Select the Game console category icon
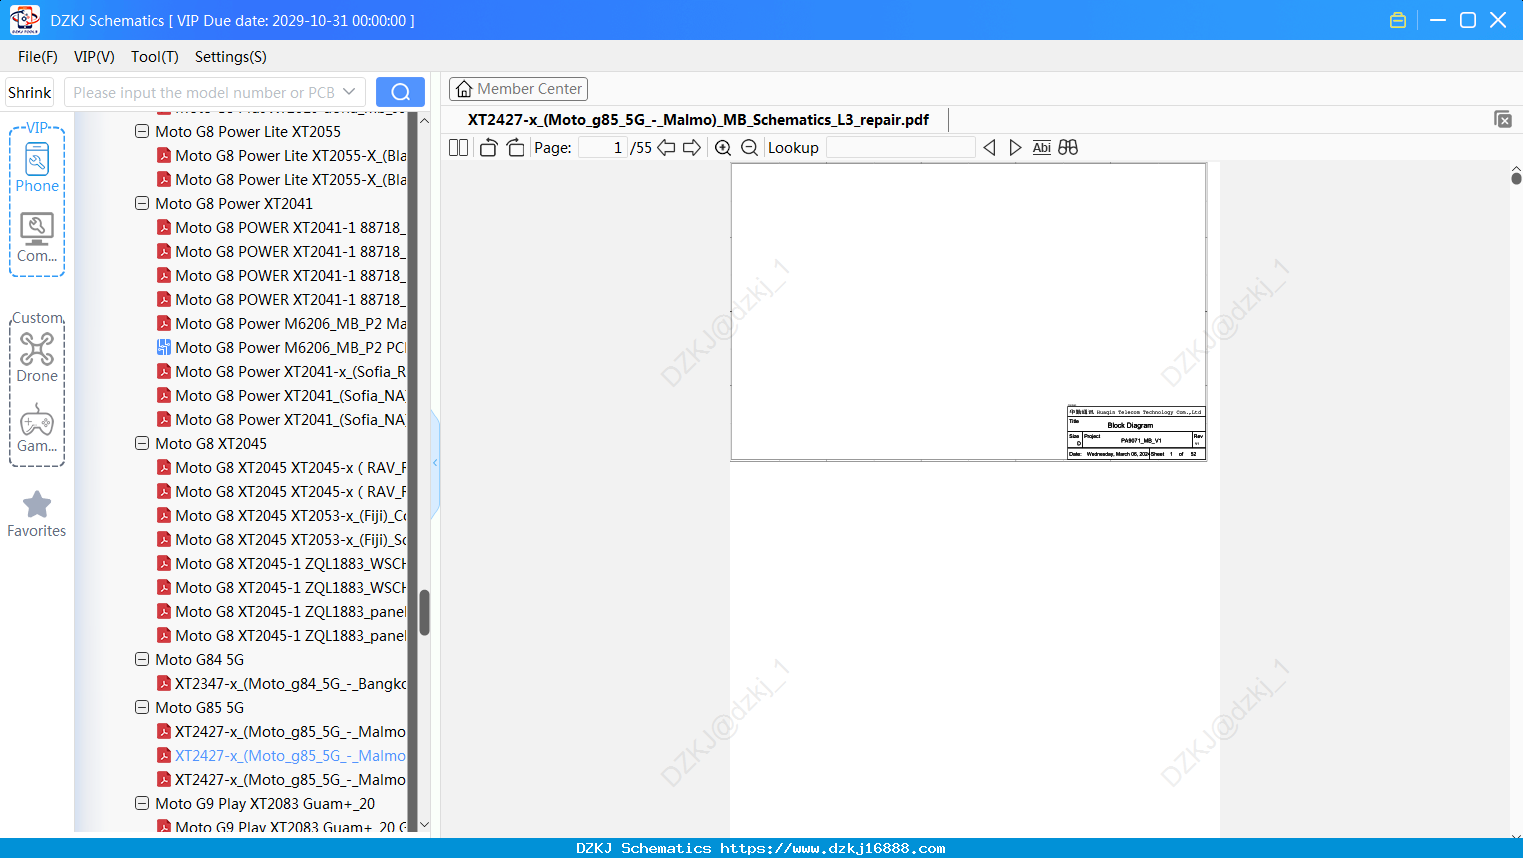The width and height of the screenshot is (1523, 858). pyautogui.click(x=37, y=428)
